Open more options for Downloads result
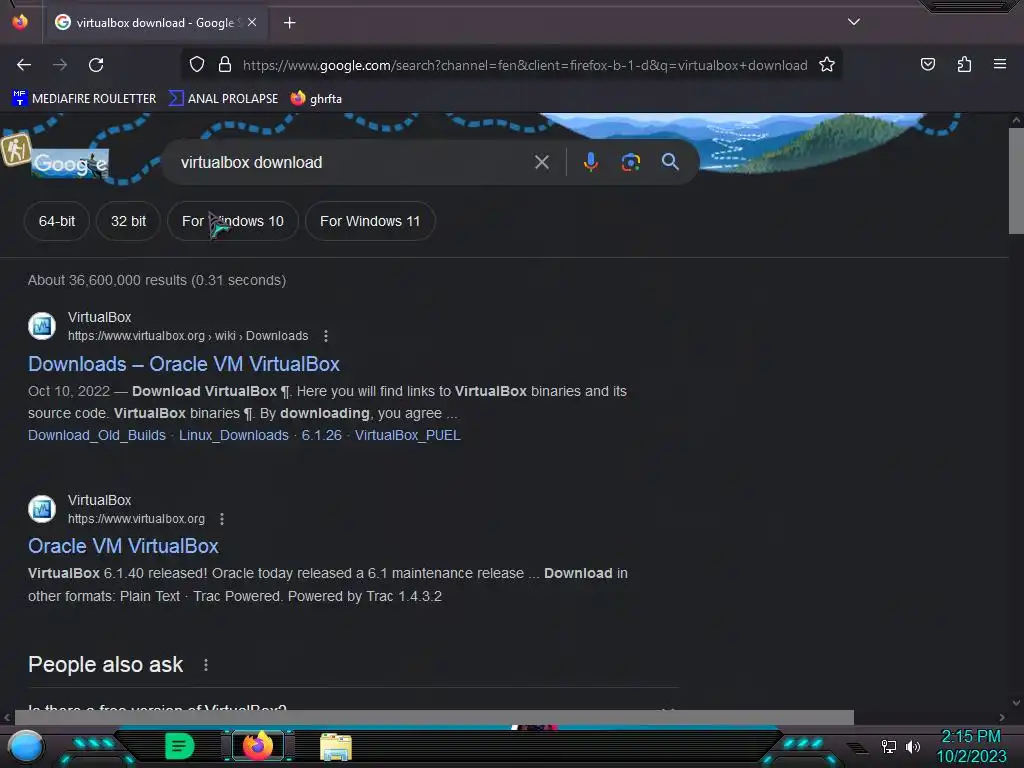The height and width of the screenshot is (768, 1024). (x=326, y=336)
